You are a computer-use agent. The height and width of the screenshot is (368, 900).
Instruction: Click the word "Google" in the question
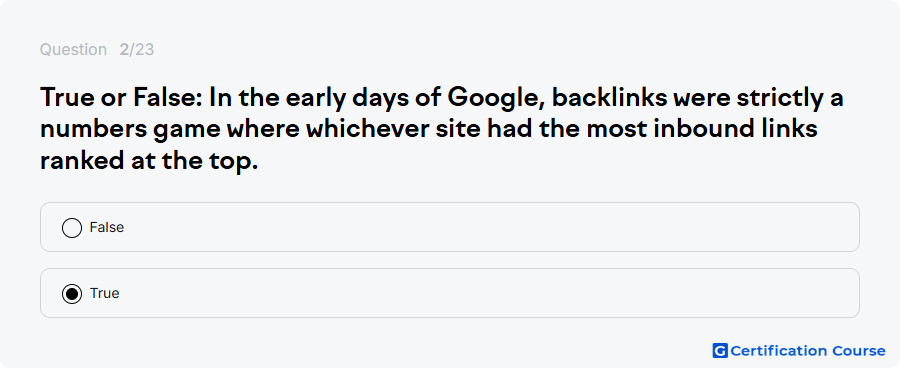point(495,99)
